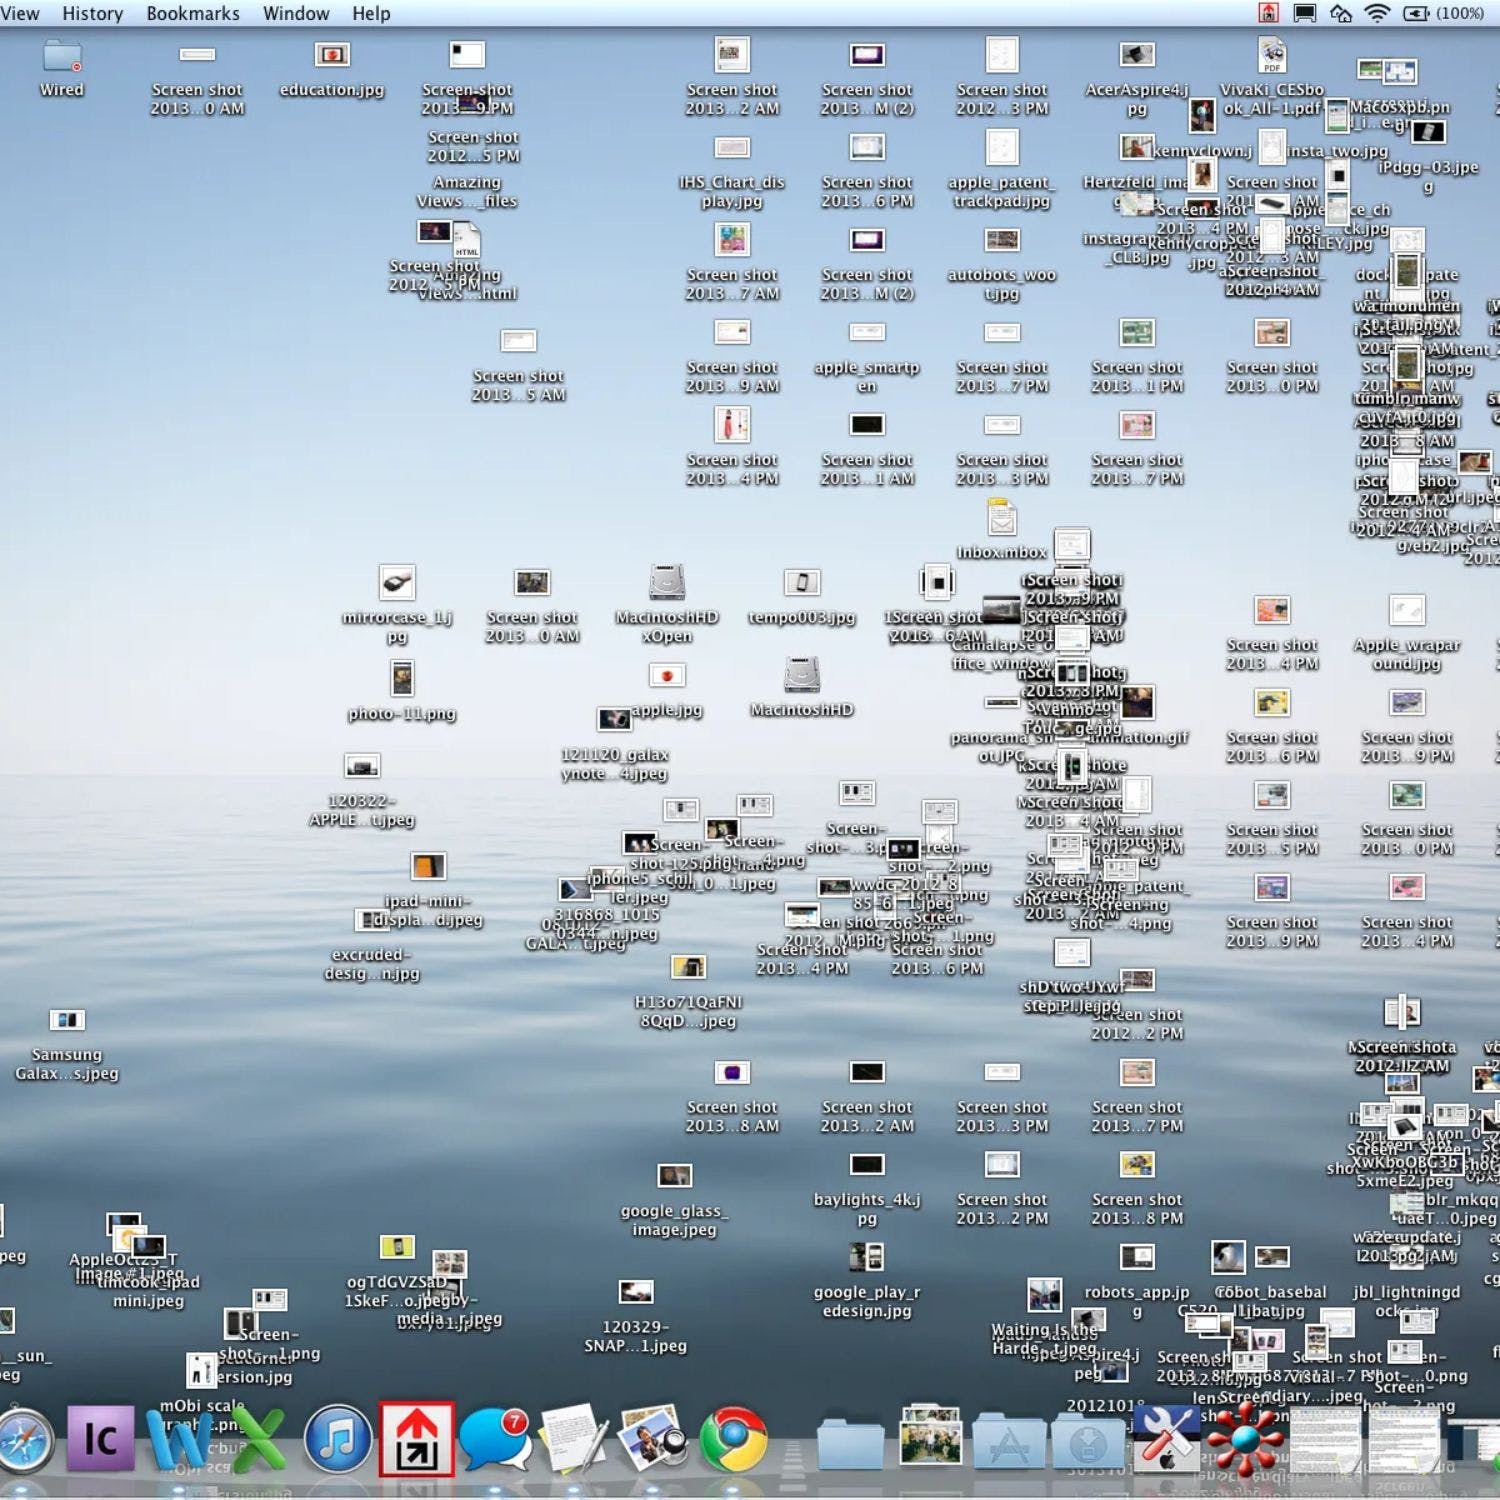
Task: Open the Window menu
Action: (x=295, y=13)
